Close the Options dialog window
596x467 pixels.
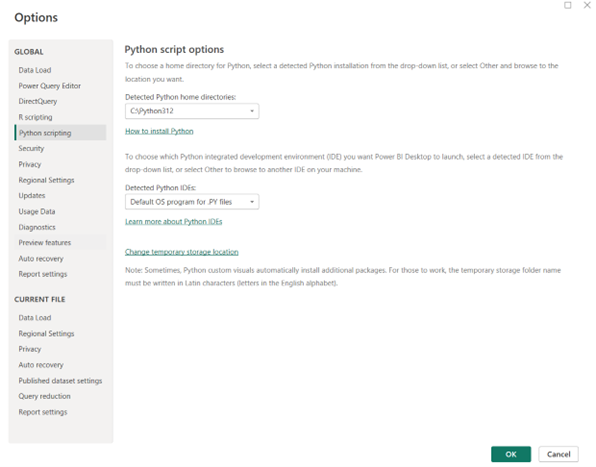[x=587, y=5]
